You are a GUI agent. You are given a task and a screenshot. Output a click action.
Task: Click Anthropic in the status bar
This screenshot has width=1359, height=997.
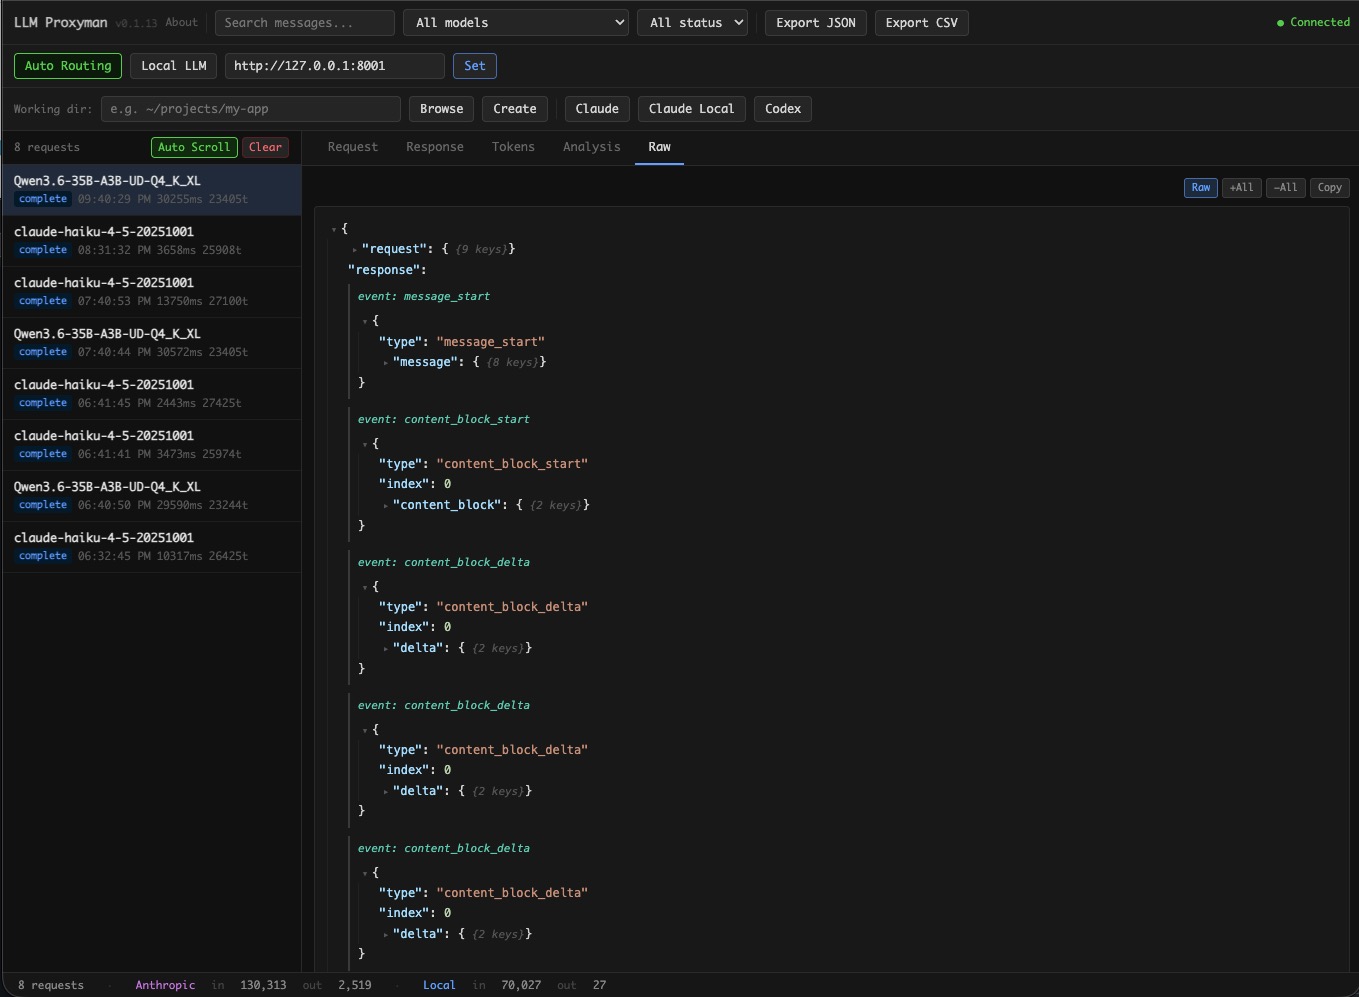(166, 985)
